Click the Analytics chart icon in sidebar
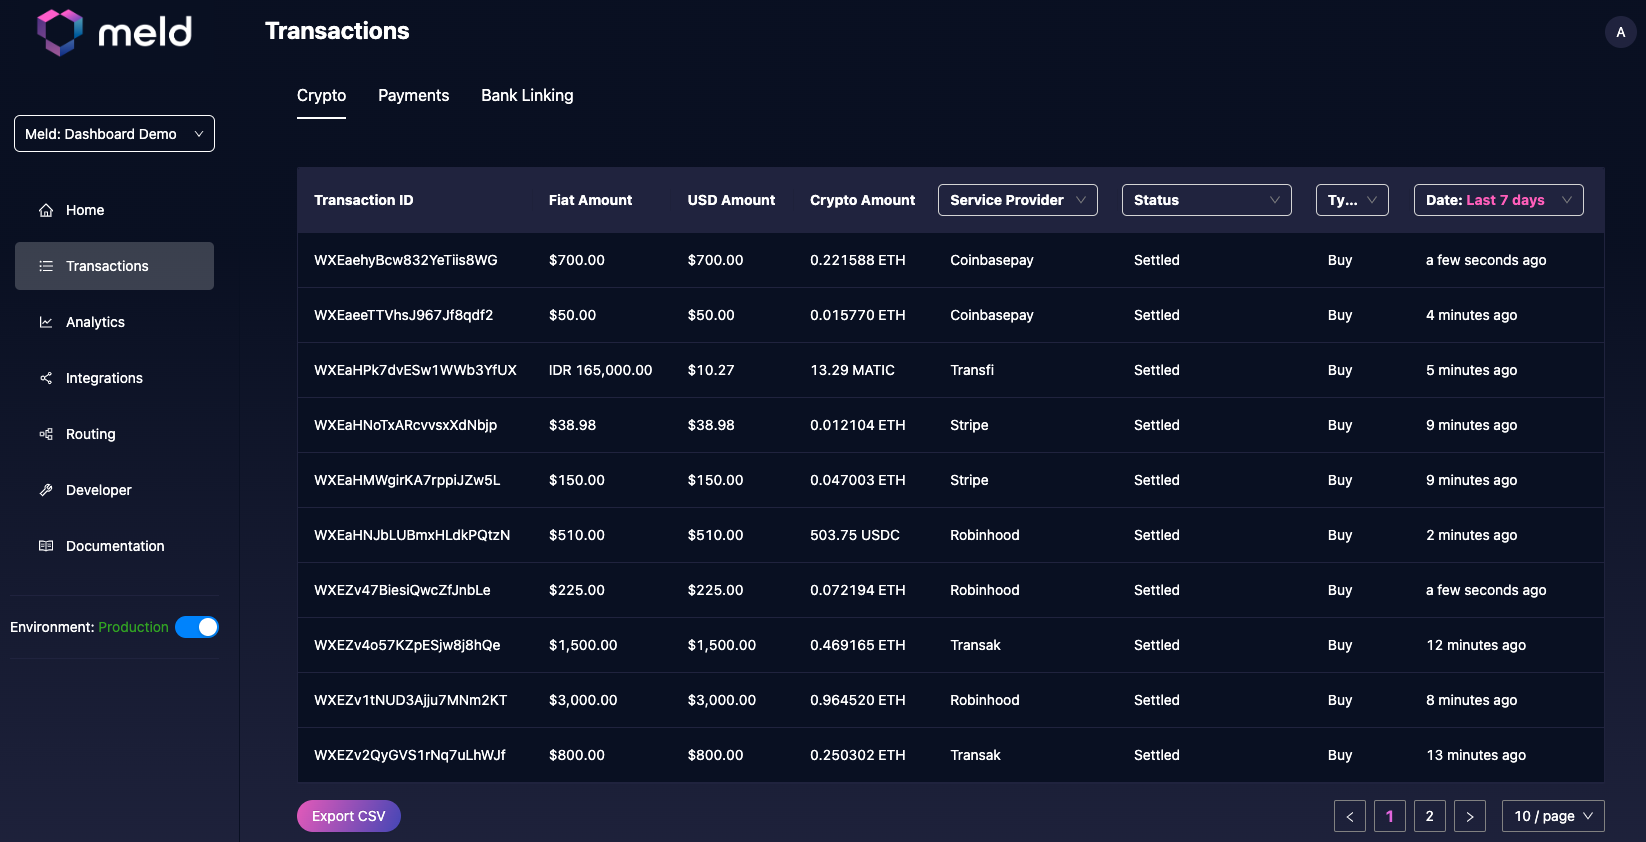Viewport: 1646px width, 842px height. point(46,322)
